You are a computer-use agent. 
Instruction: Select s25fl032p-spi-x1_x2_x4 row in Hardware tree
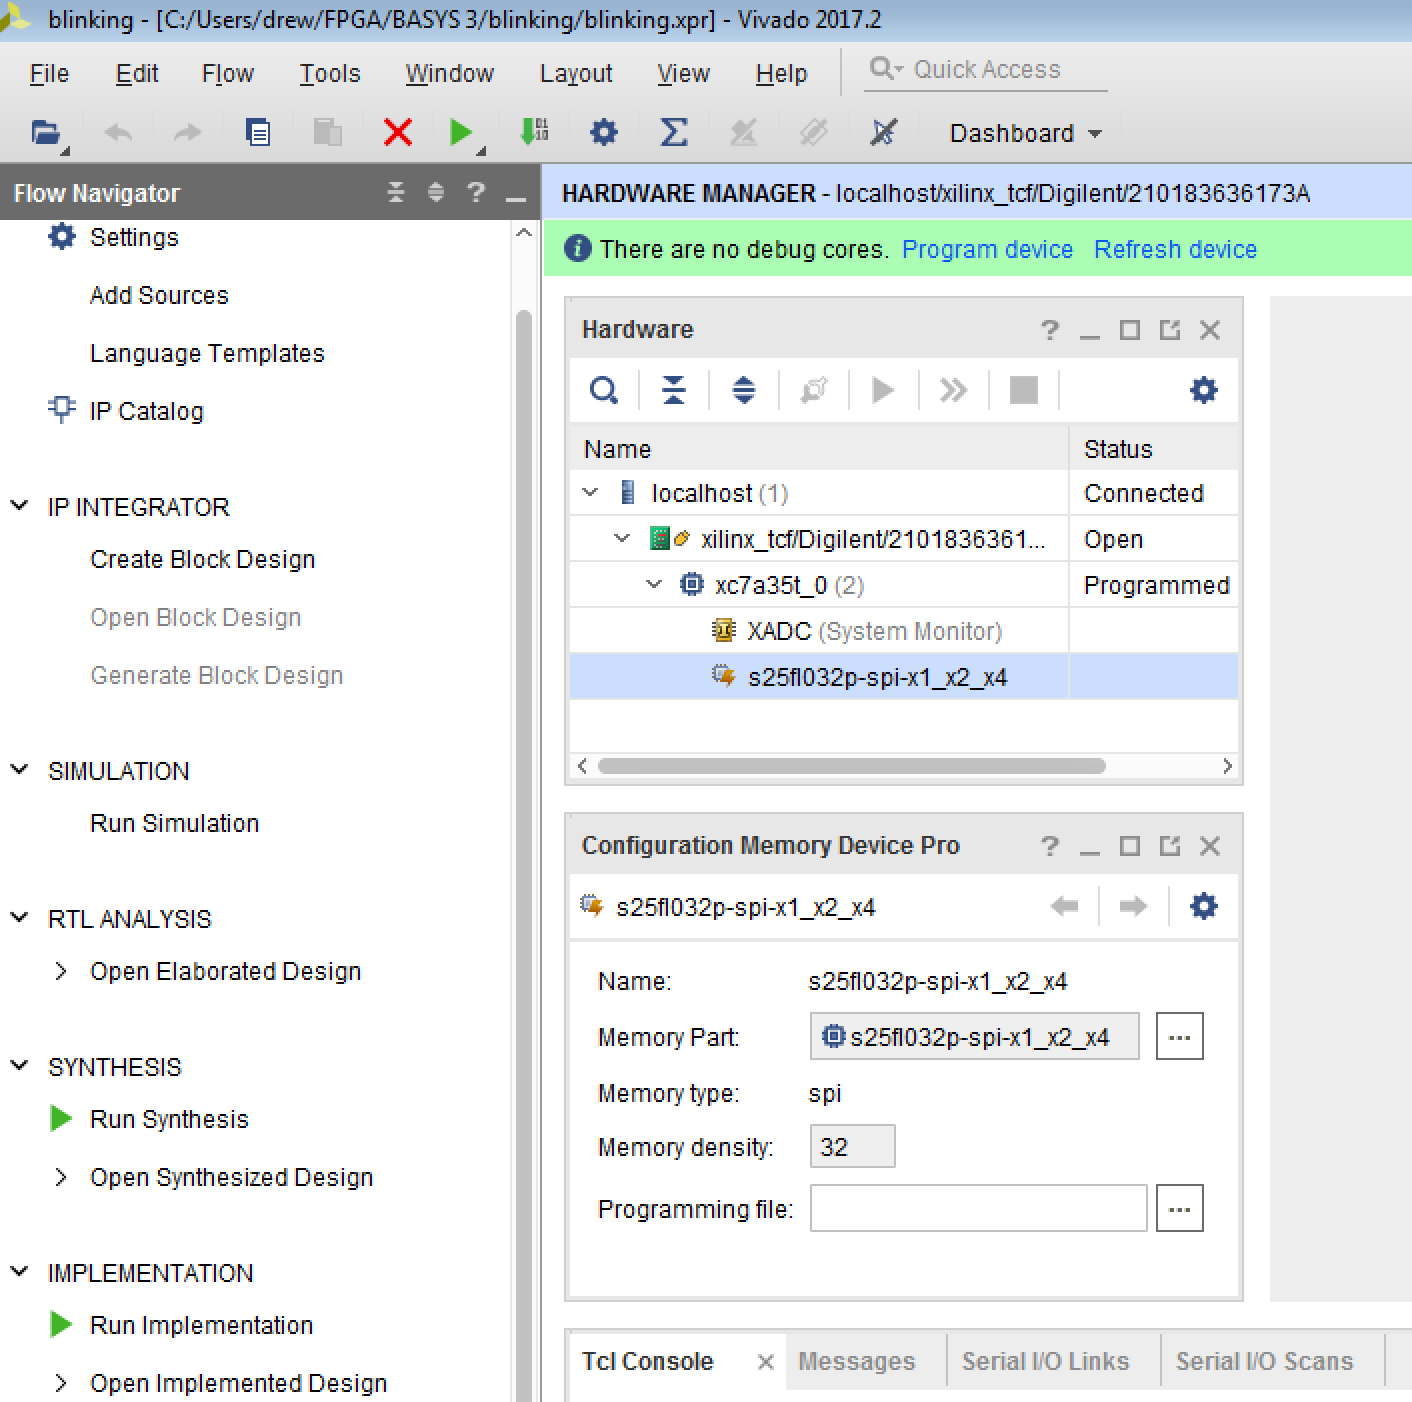[904, 677]
